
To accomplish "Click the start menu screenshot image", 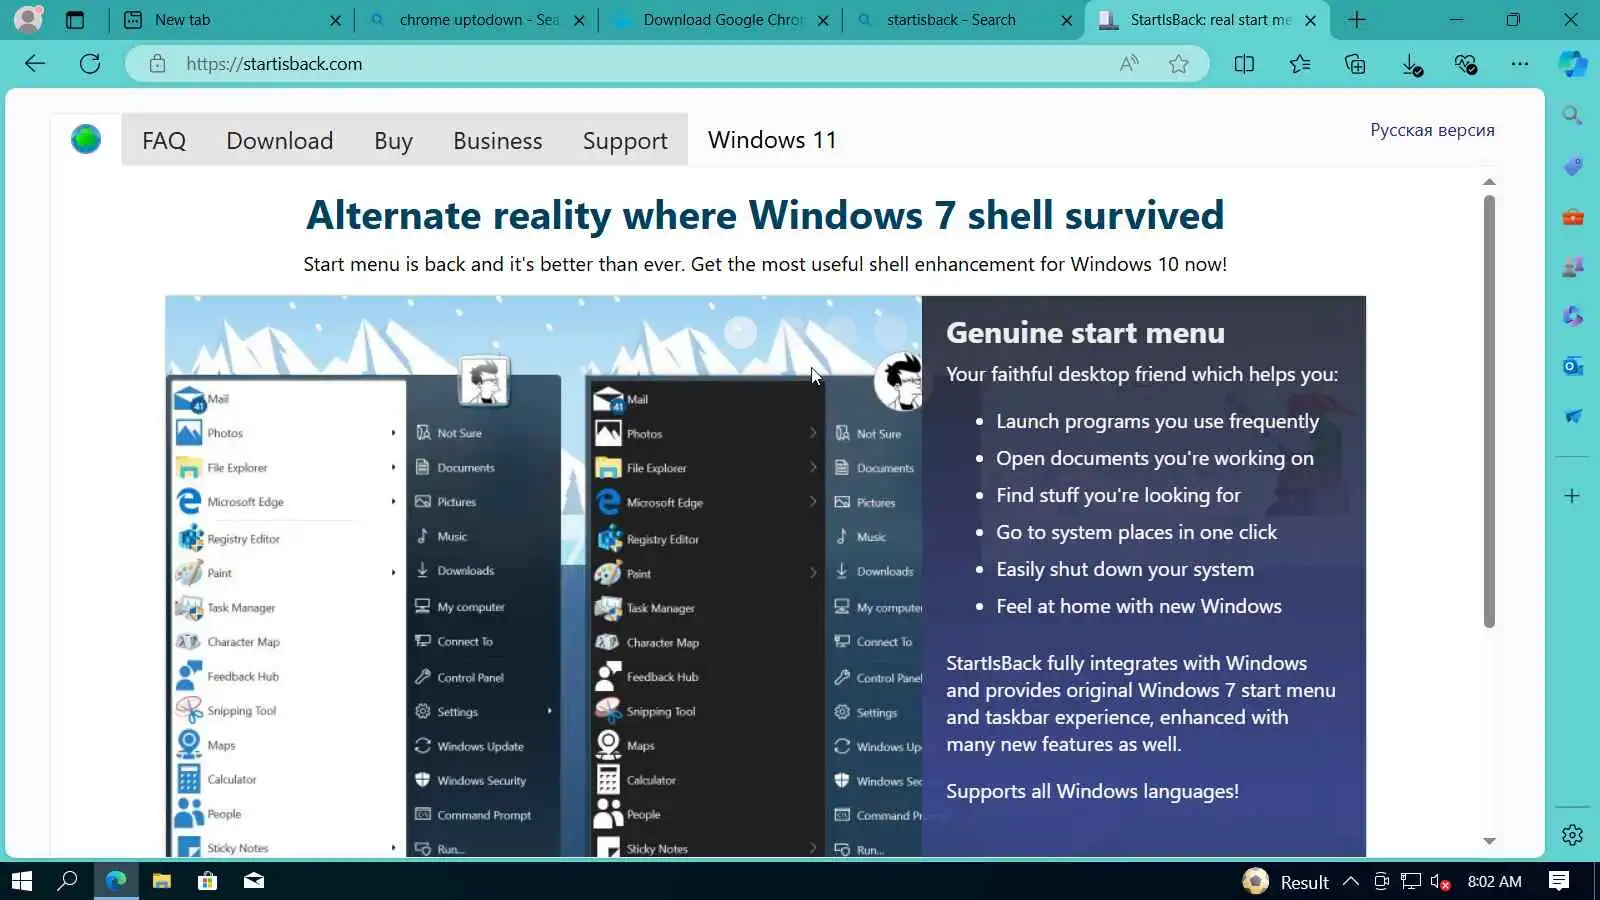I will (543, 576).
